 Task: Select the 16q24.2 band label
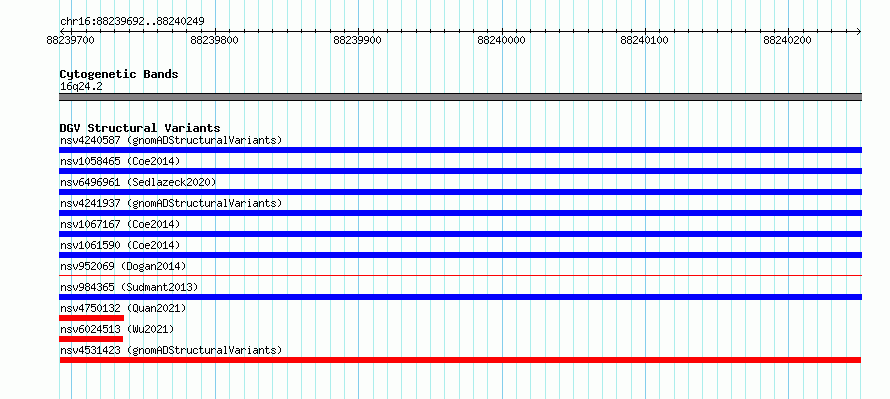point(81,86)
